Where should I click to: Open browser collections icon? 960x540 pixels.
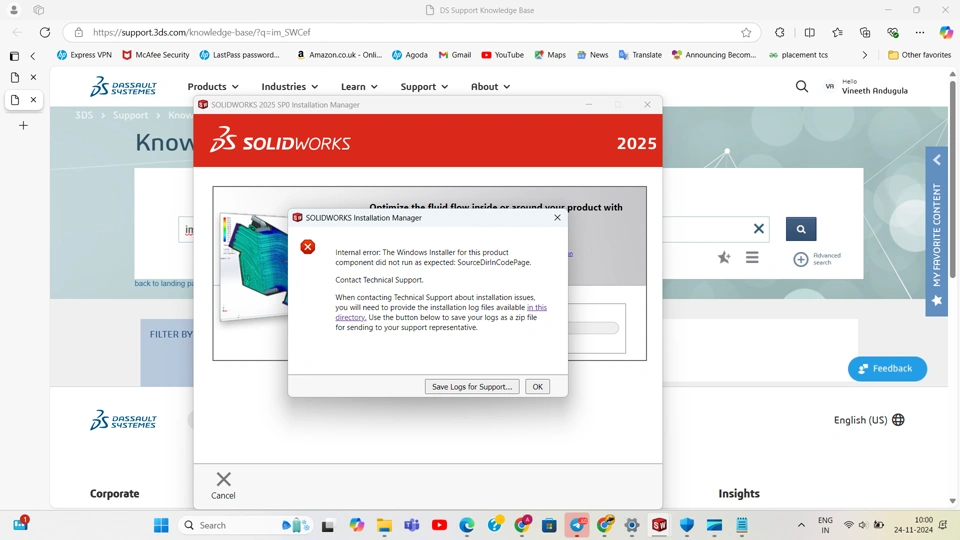click(864, 32)
